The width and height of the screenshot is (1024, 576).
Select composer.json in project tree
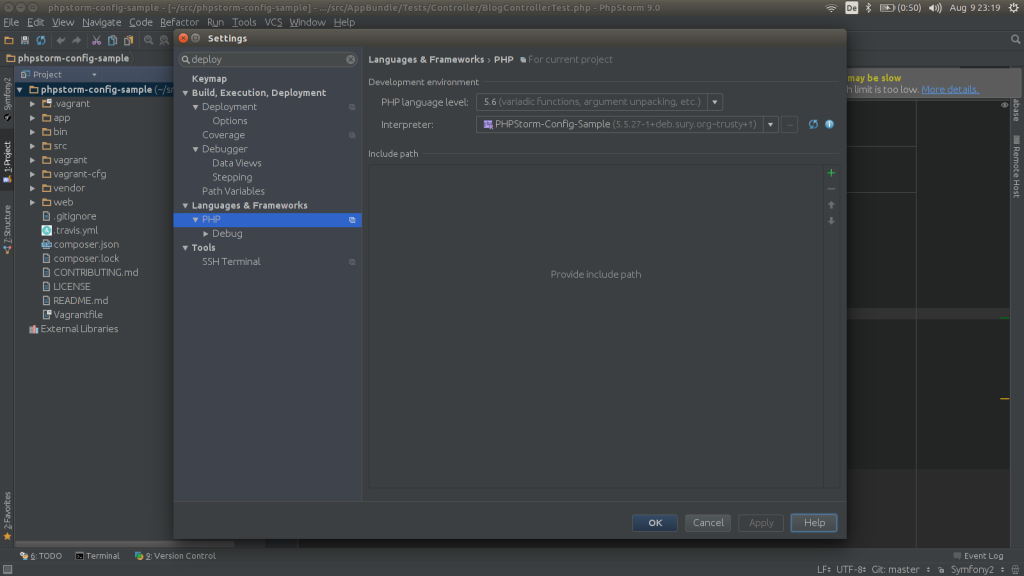(x=86, y=244)
